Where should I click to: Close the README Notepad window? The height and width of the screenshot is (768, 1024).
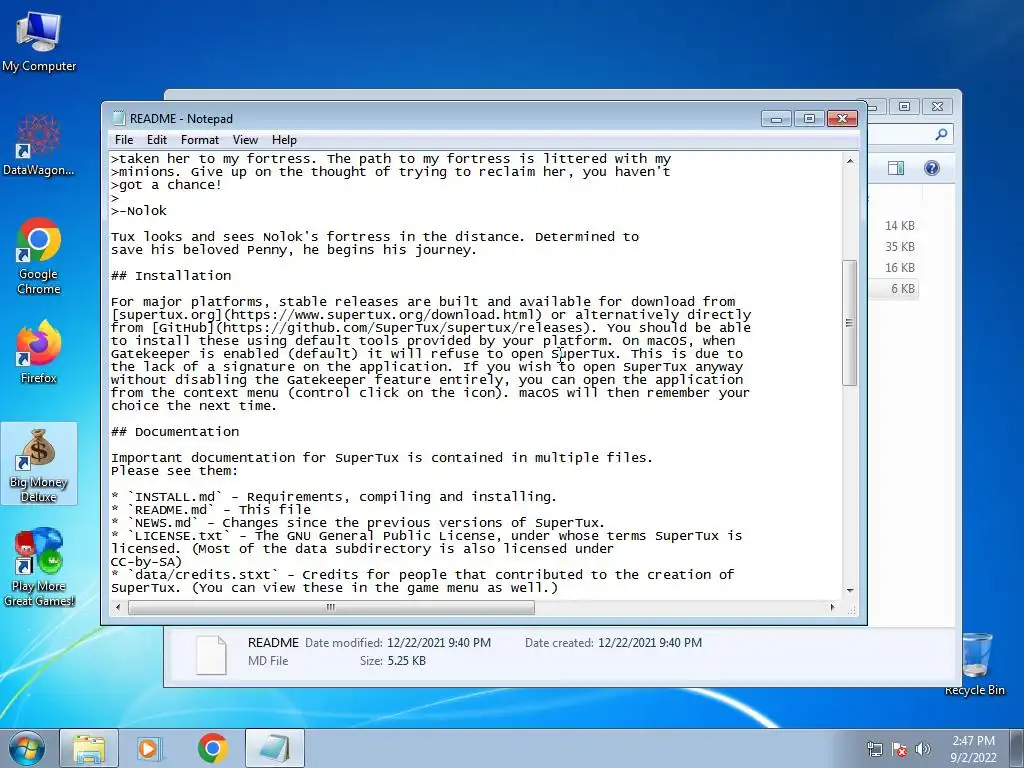point(842,119)
